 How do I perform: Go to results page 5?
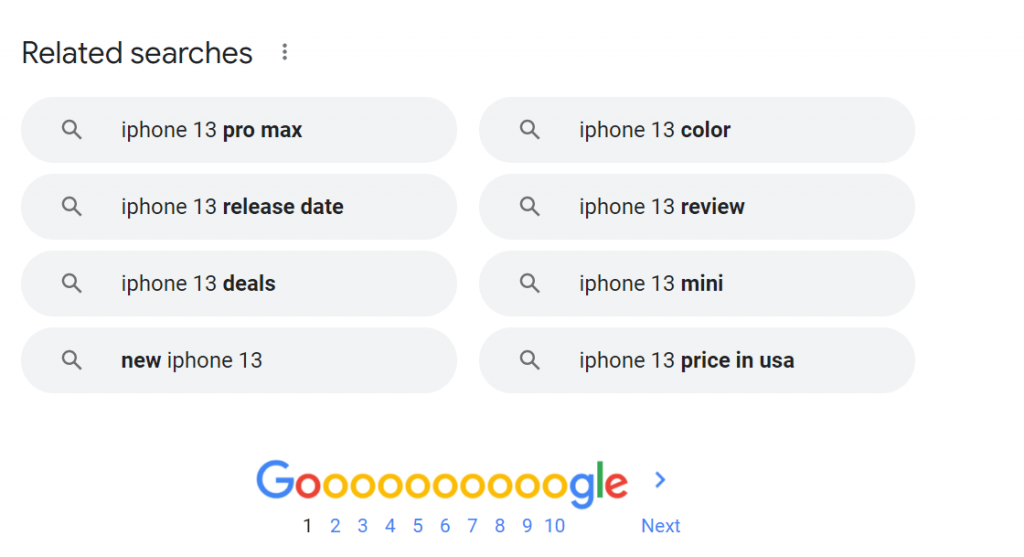click(x=418, y=526)
